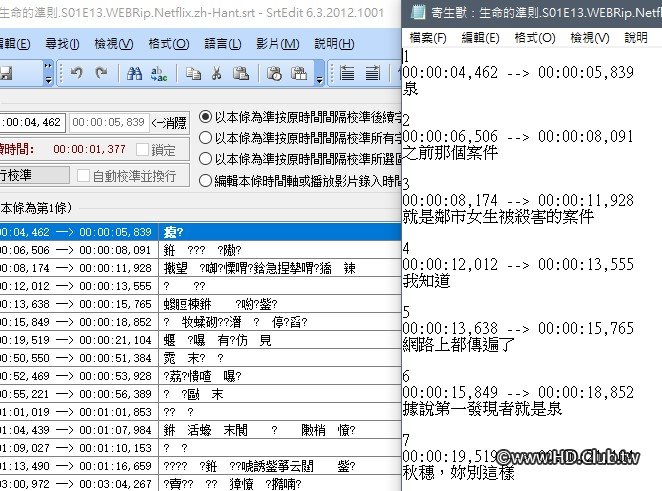
Task: Select subtitle row ending 00:00:51,384
Action: click(x=201, y=358)
